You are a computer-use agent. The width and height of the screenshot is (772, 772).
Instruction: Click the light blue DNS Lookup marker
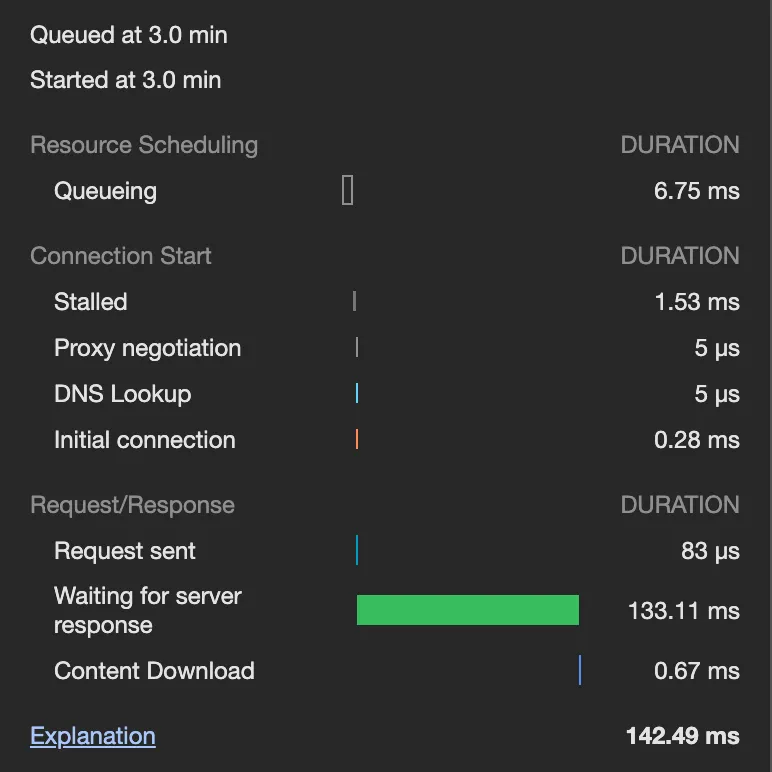pos(356,393)
